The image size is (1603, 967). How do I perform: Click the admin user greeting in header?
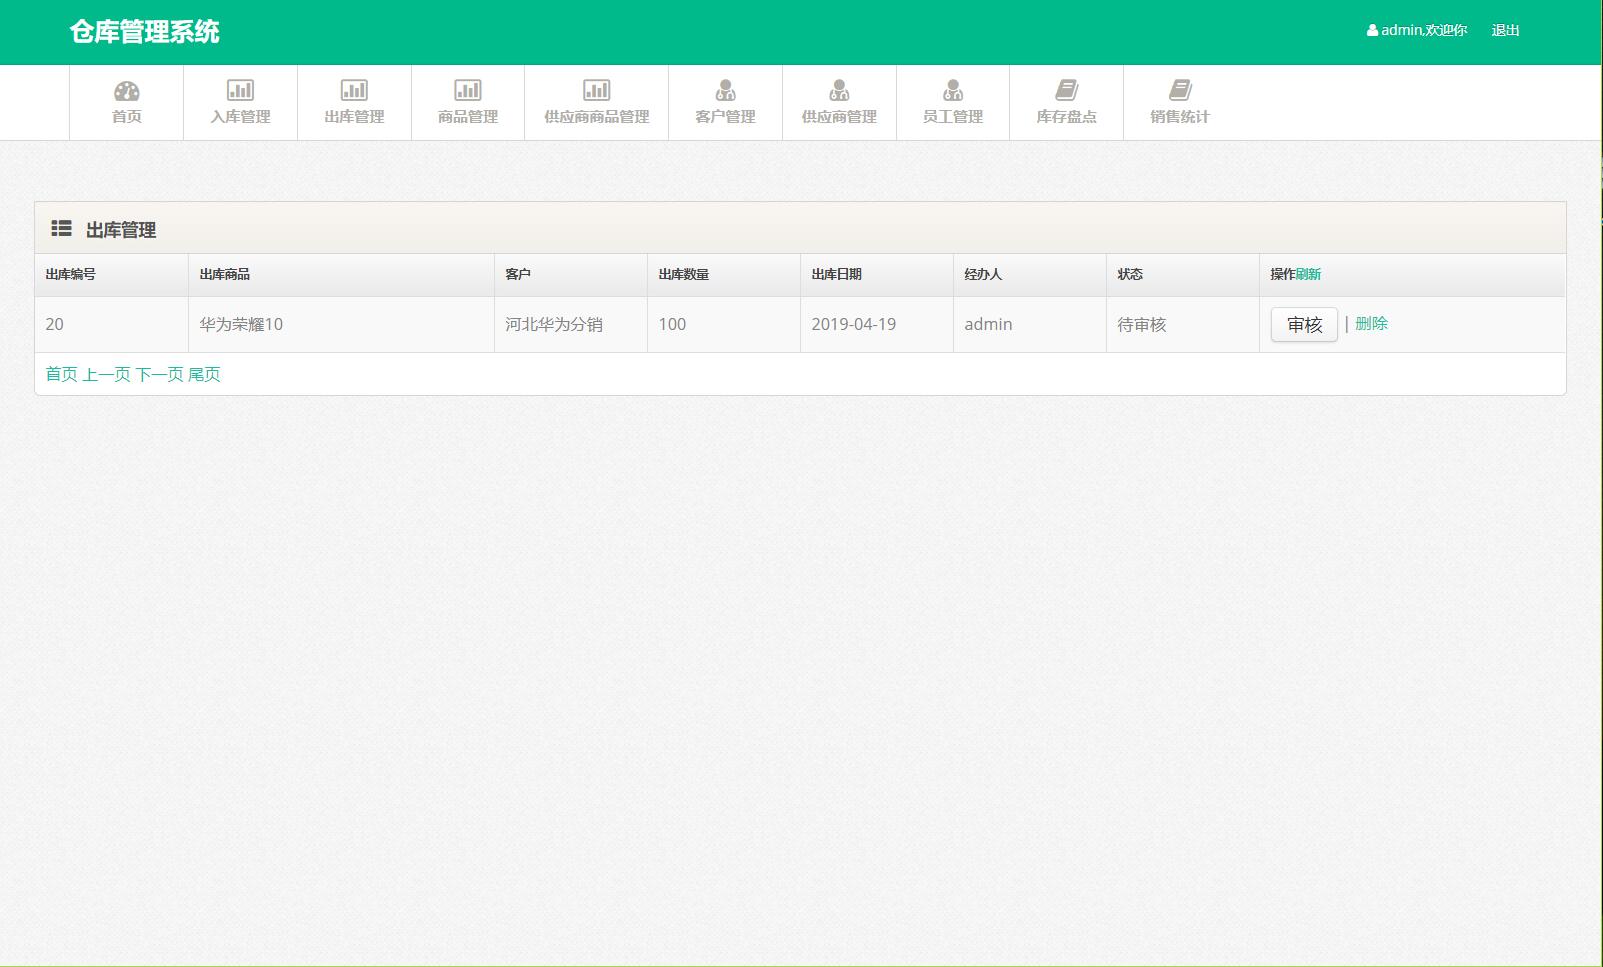tap(1417, 31)
